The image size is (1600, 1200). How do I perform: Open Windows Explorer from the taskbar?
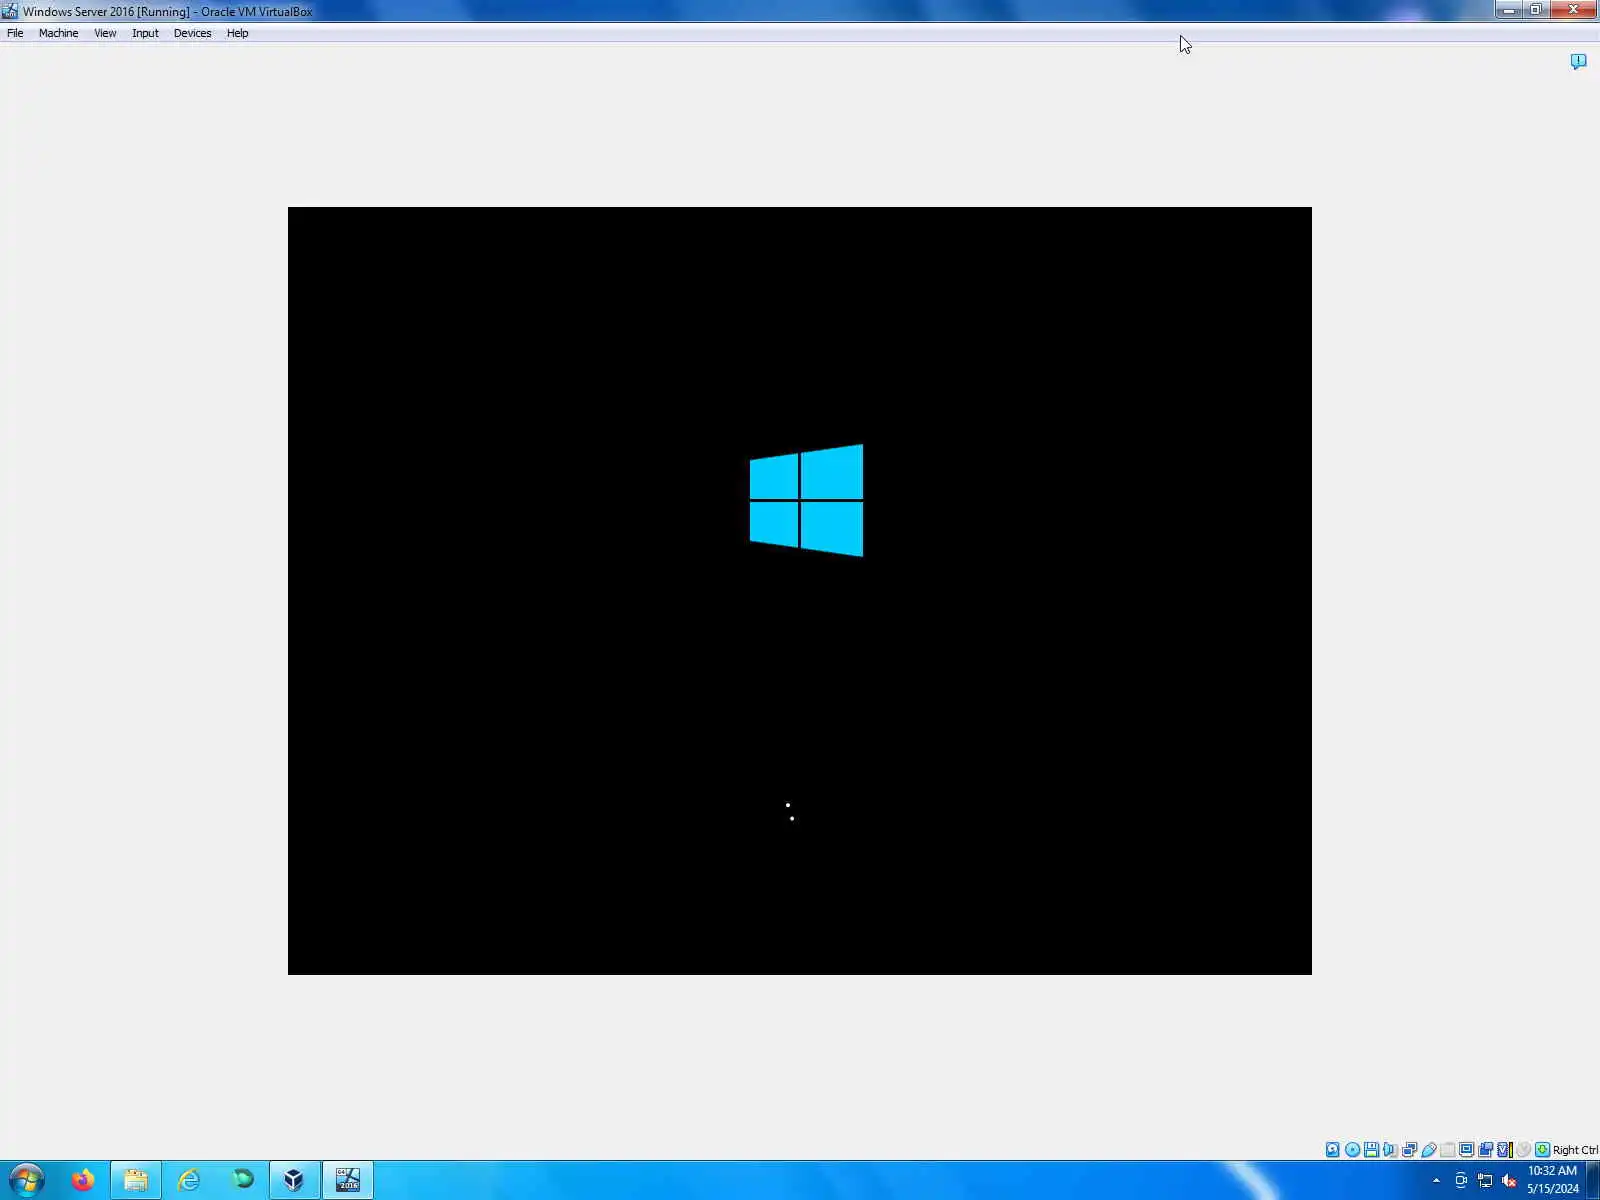pos(136,1180)
